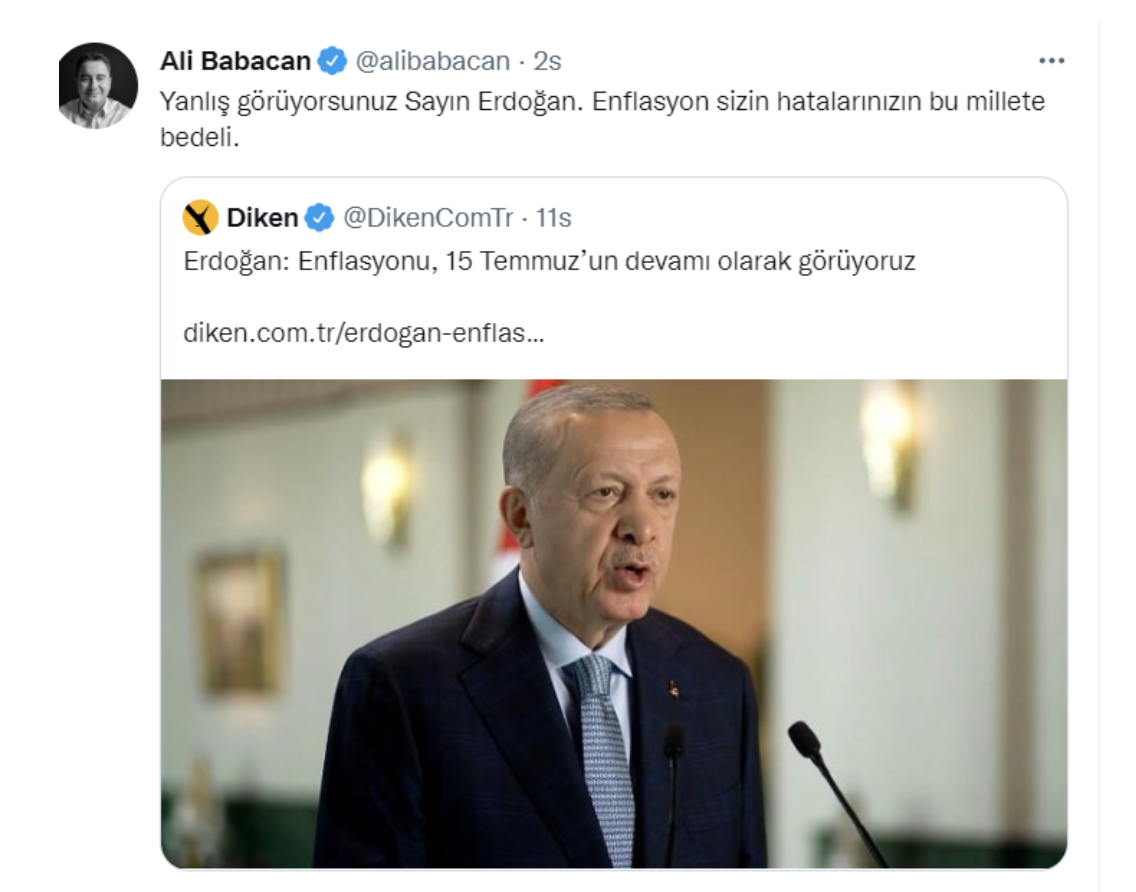Open quoted tweet headline about 15 Temmuz

[x=549, y=260]
